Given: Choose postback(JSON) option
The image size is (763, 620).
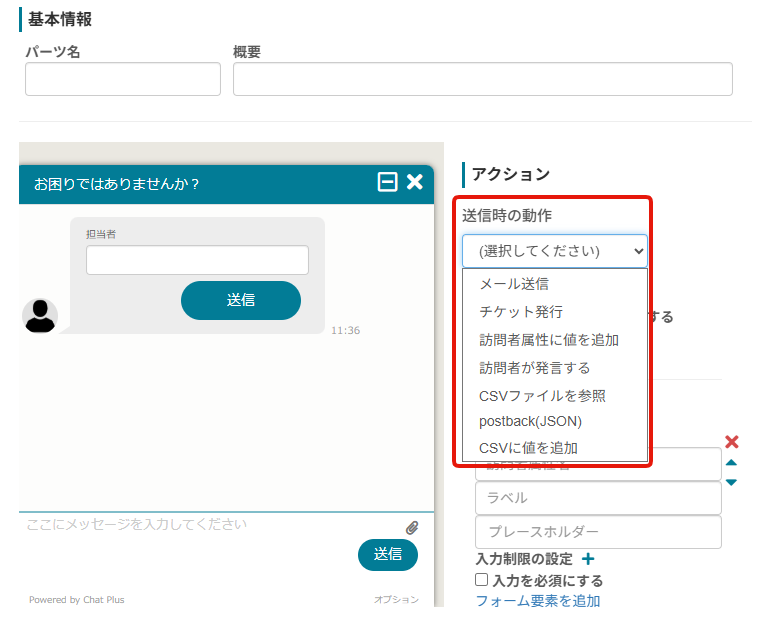Looking at the screenshot, I should pyautogui.click(x=530, y=422).
